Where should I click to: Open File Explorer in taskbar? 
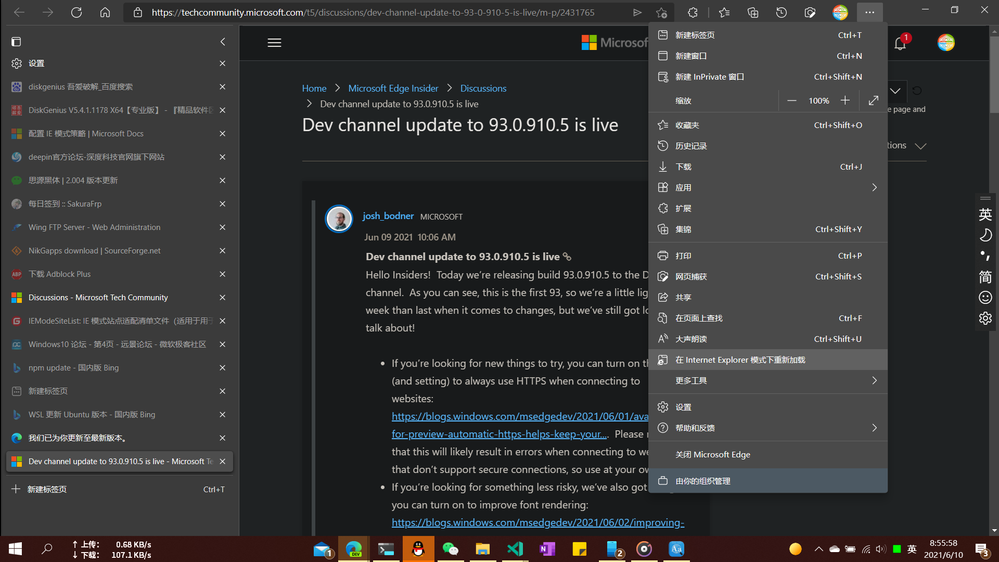pos(482,549)
